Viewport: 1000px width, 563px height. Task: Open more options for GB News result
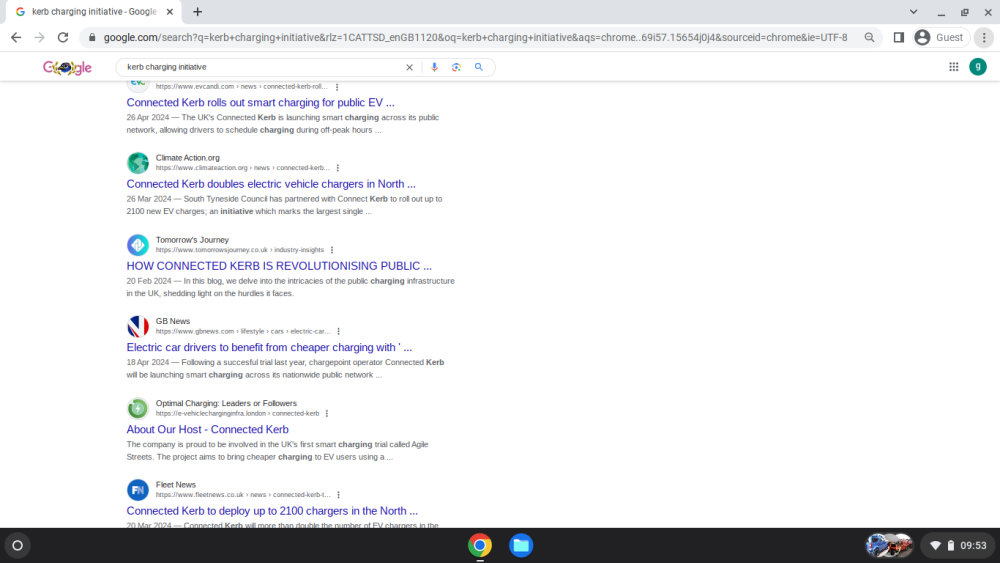coord(338,332)
